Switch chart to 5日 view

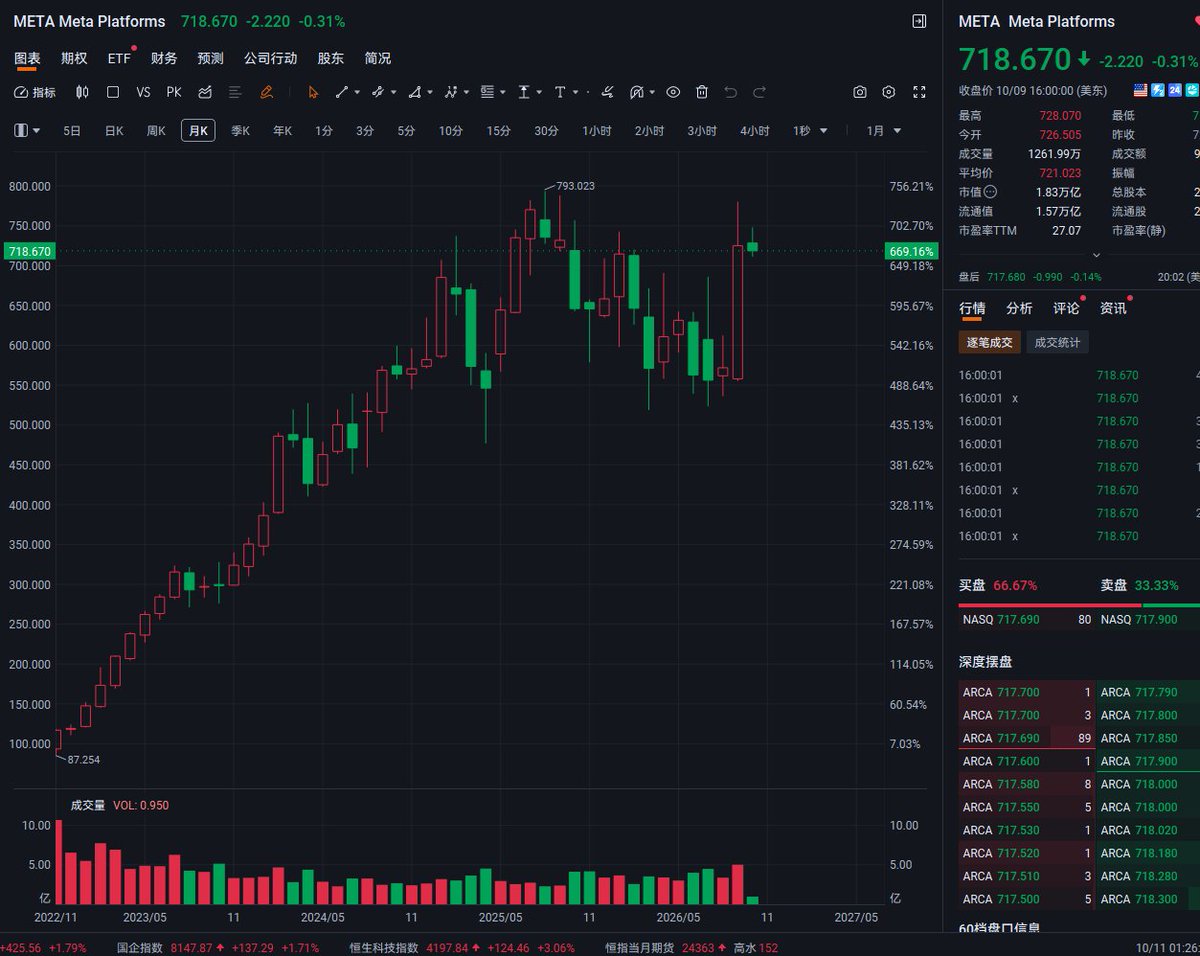click(72, 130)
